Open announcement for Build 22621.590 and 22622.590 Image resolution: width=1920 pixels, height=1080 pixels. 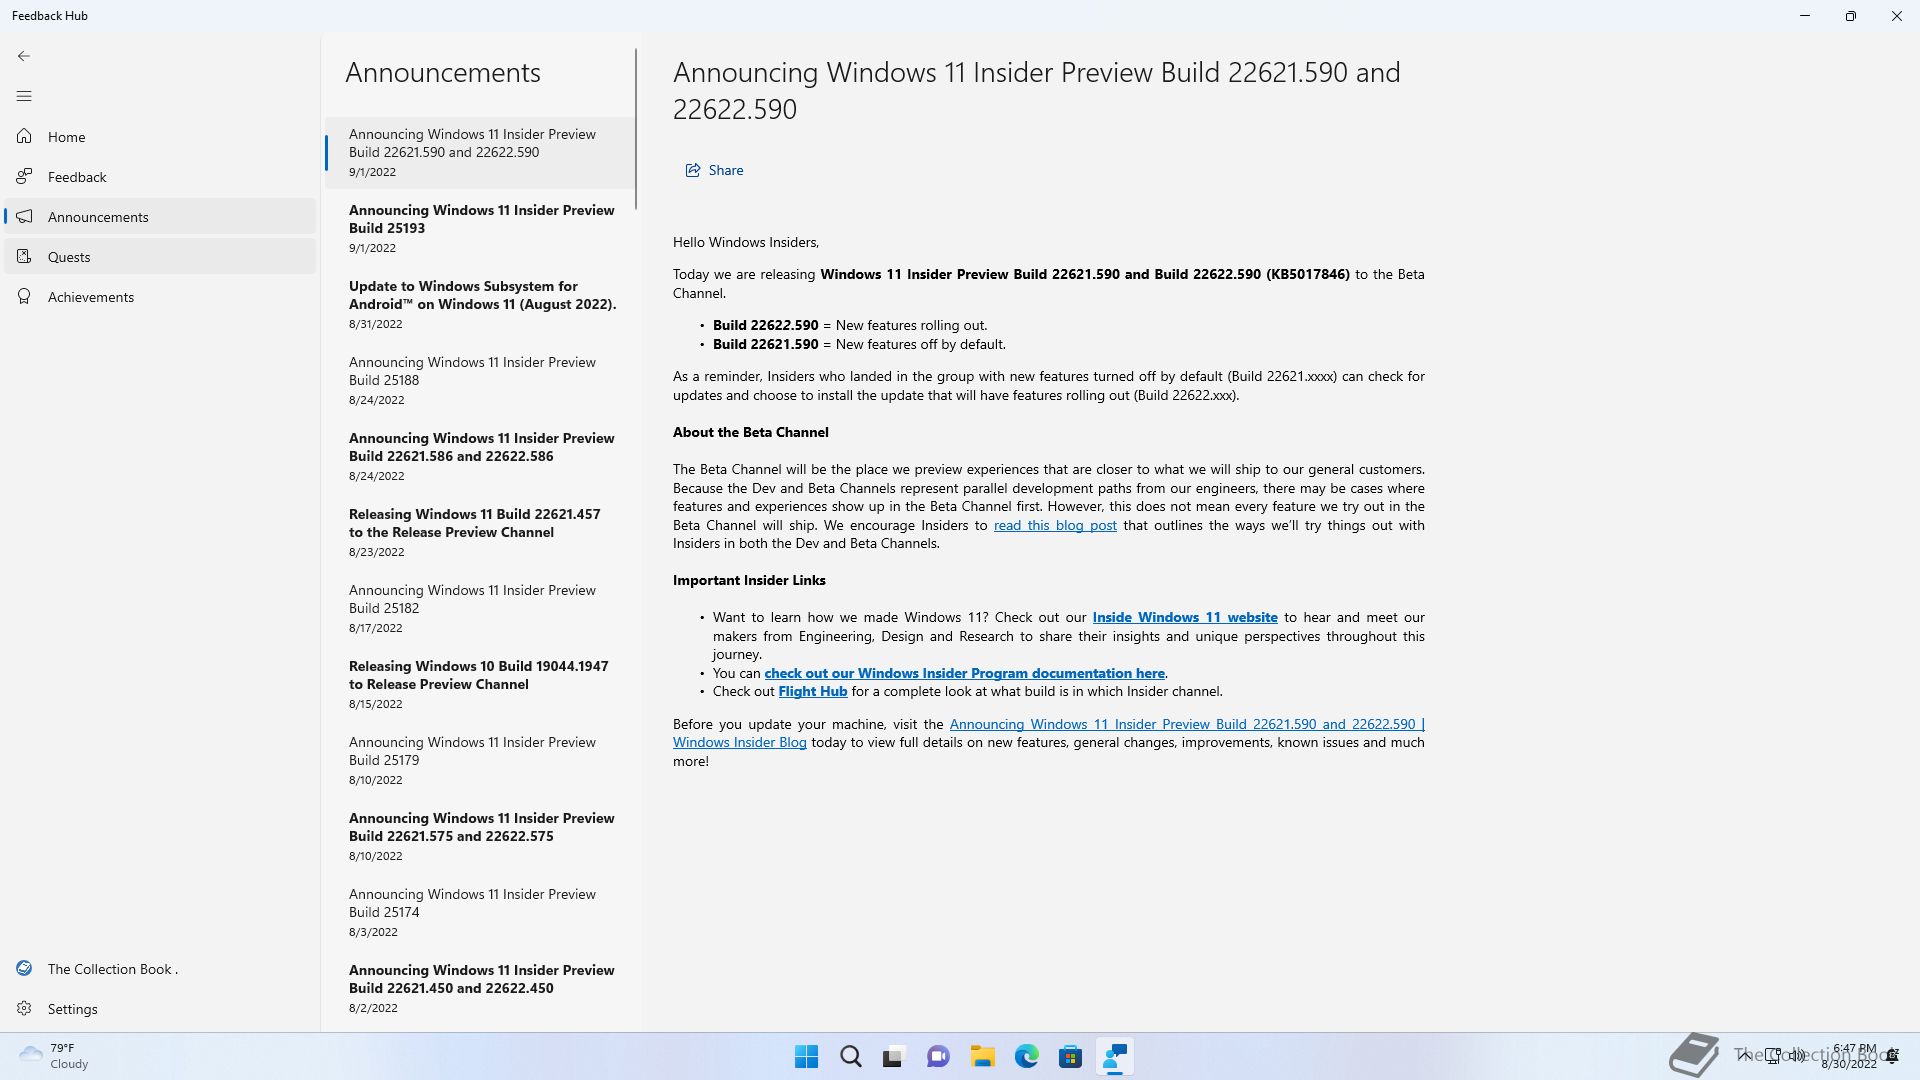pos(480,152)
